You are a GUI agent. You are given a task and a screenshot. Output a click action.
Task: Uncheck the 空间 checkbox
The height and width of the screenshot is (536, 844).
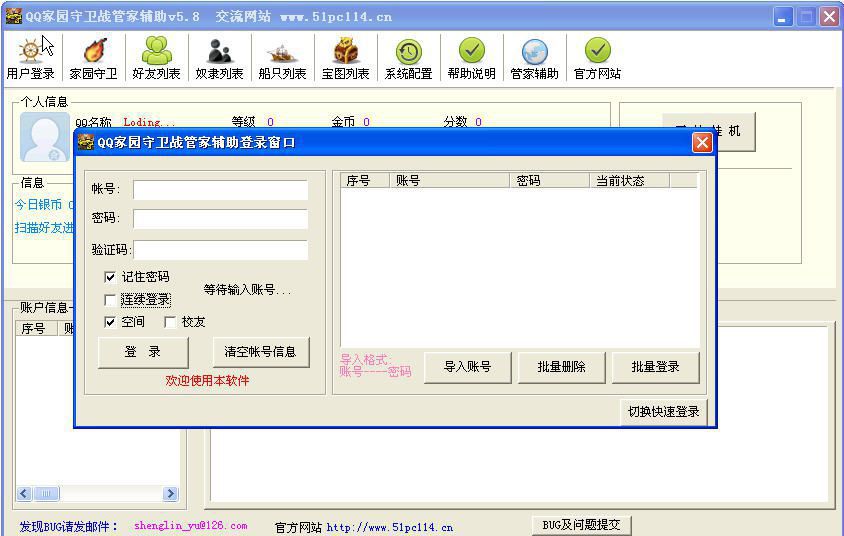pyautogui.click(x=110, y=322)
